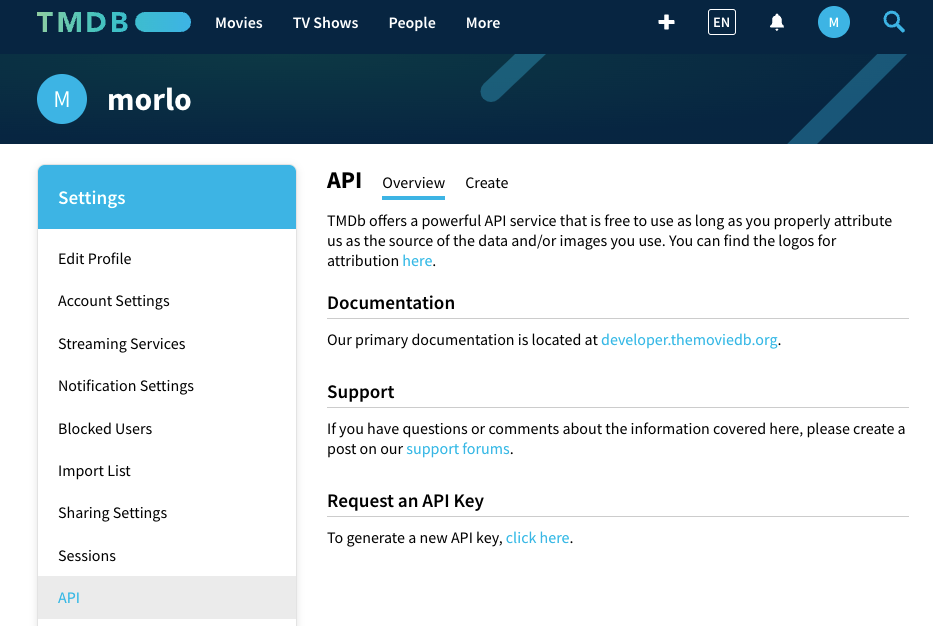Open Sharing Settings

[x=112, y=512]
